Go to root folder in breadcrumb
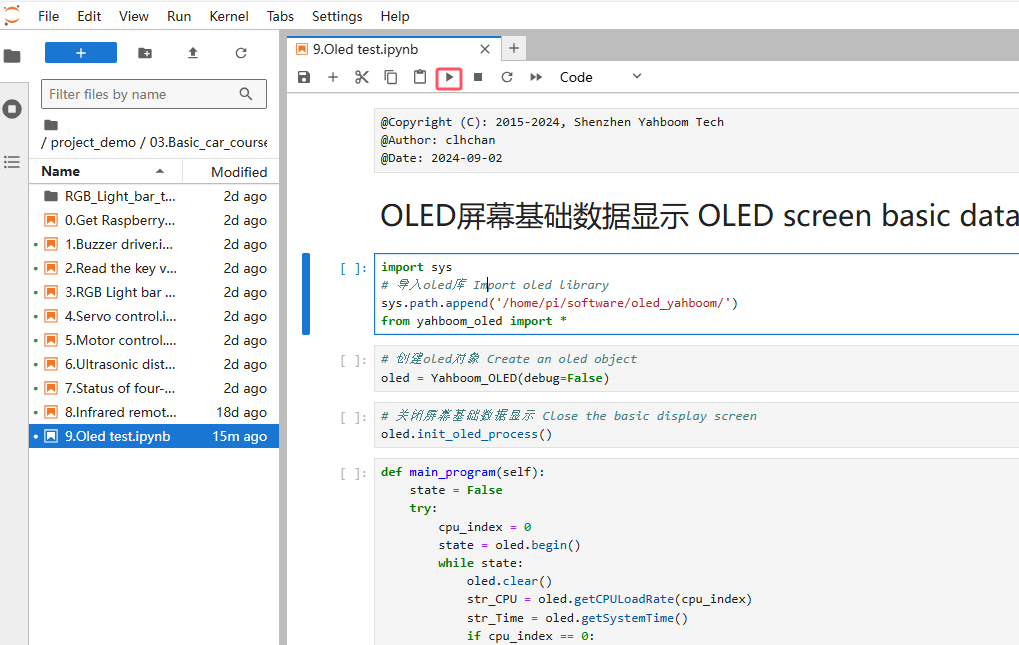 (51, 125)
